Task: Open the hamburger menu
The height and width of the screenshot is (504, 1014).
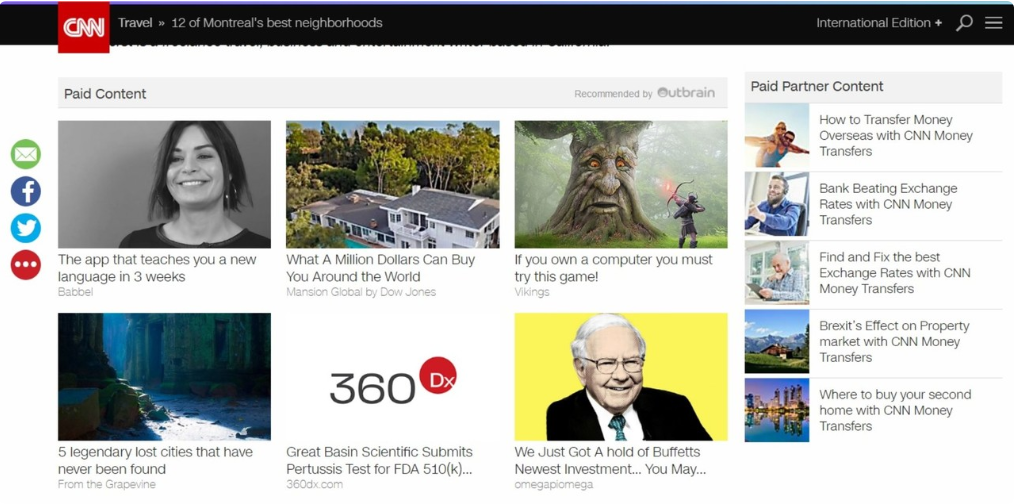Action: point(993,23)
